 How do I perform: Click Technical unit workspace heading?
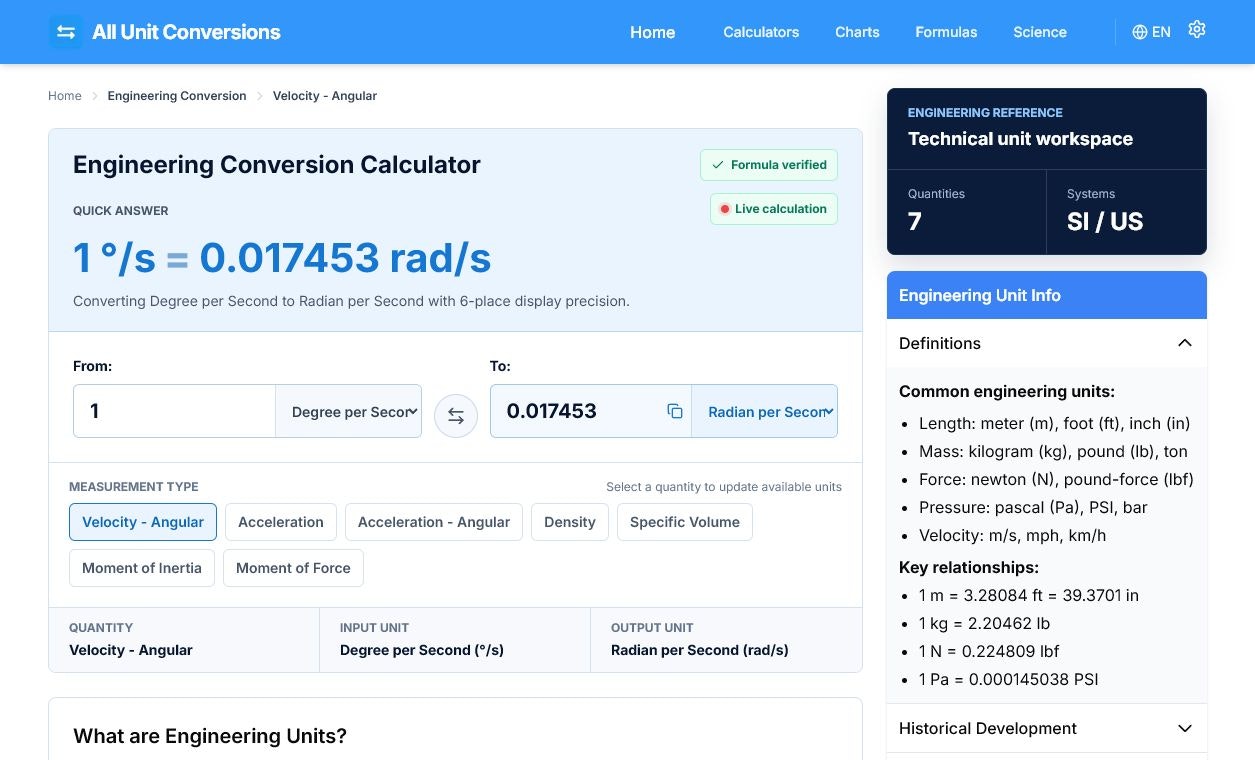coord(1020,139)
